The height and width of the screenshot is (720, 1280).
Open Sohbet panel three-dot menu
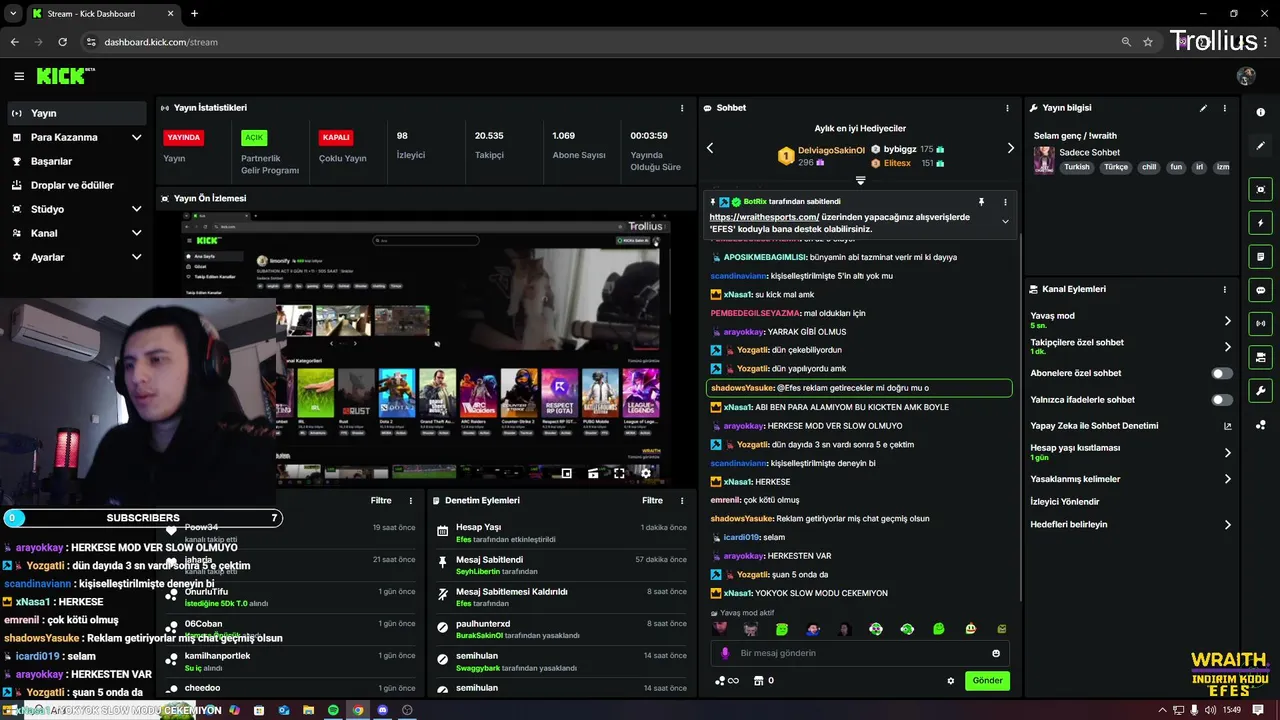pos(1007,108)
